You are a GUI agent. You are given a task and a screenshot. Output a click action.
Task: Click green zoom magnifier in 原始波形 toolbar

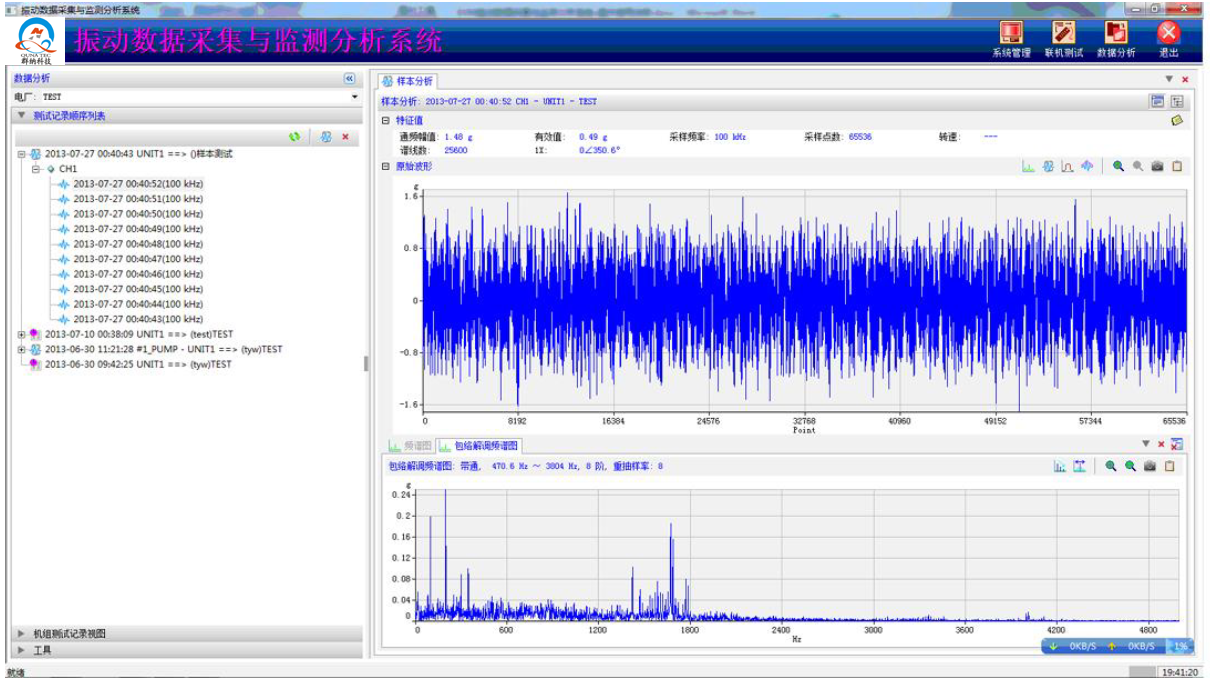(x=1118, y=167)
